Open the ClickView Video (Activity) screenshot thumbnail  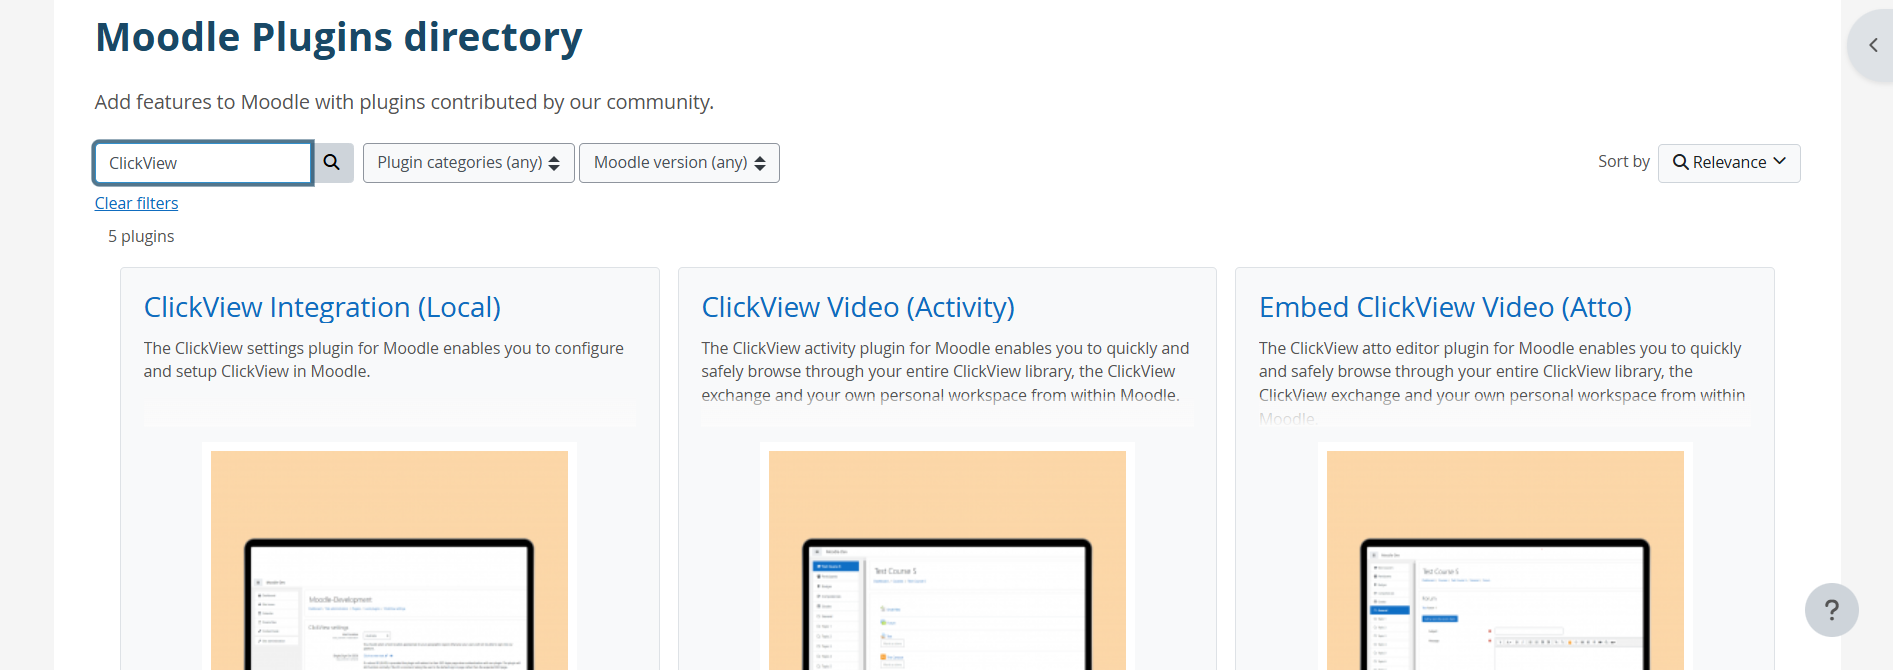pyautogui.click(x=947, y=560)
